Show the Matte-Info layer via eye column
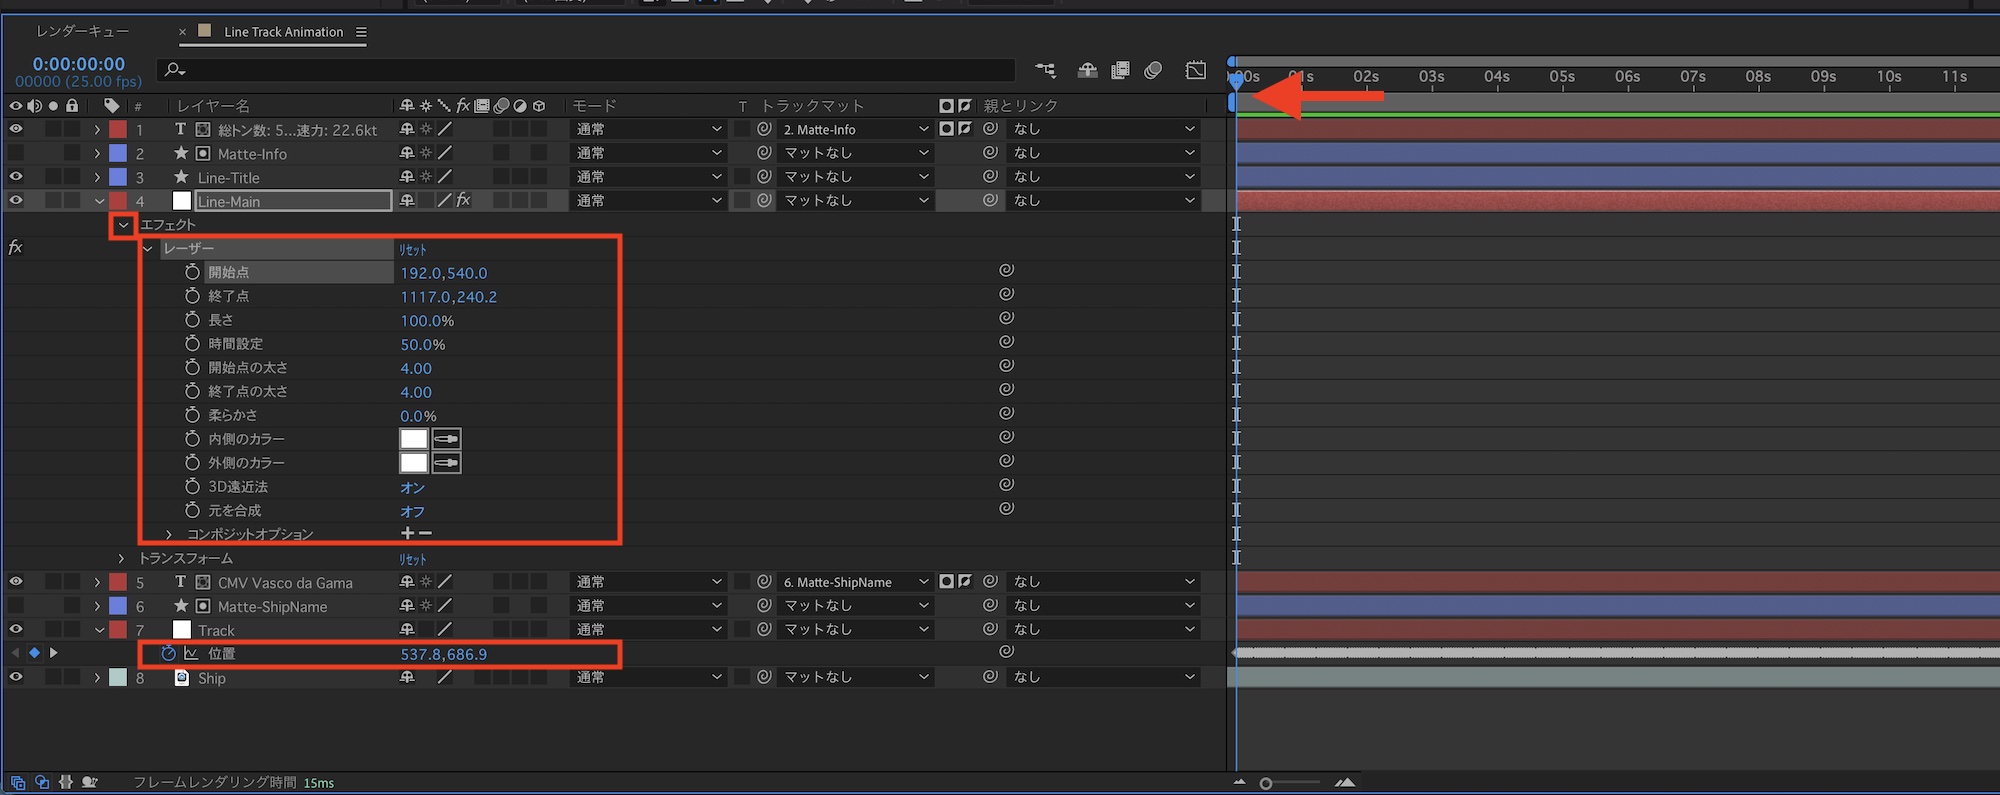The height and width of the screenshot is (795, 2000). coord(16,153)
